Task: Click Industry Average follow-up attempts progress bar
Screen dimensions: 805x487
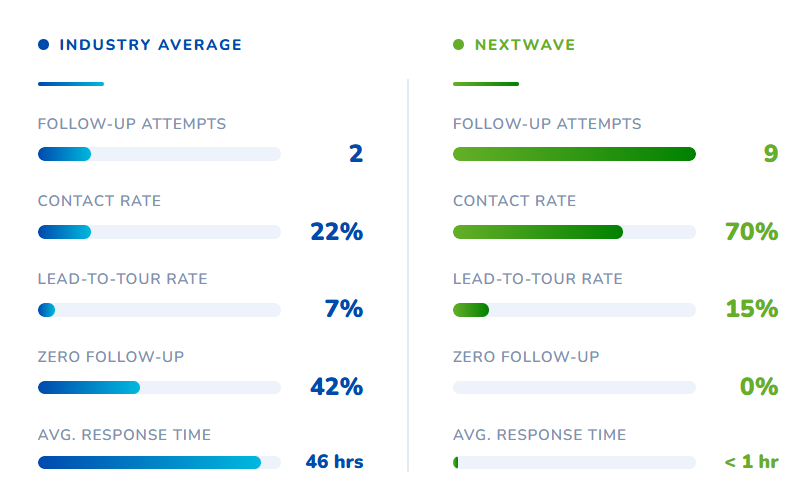Action: 159,154
